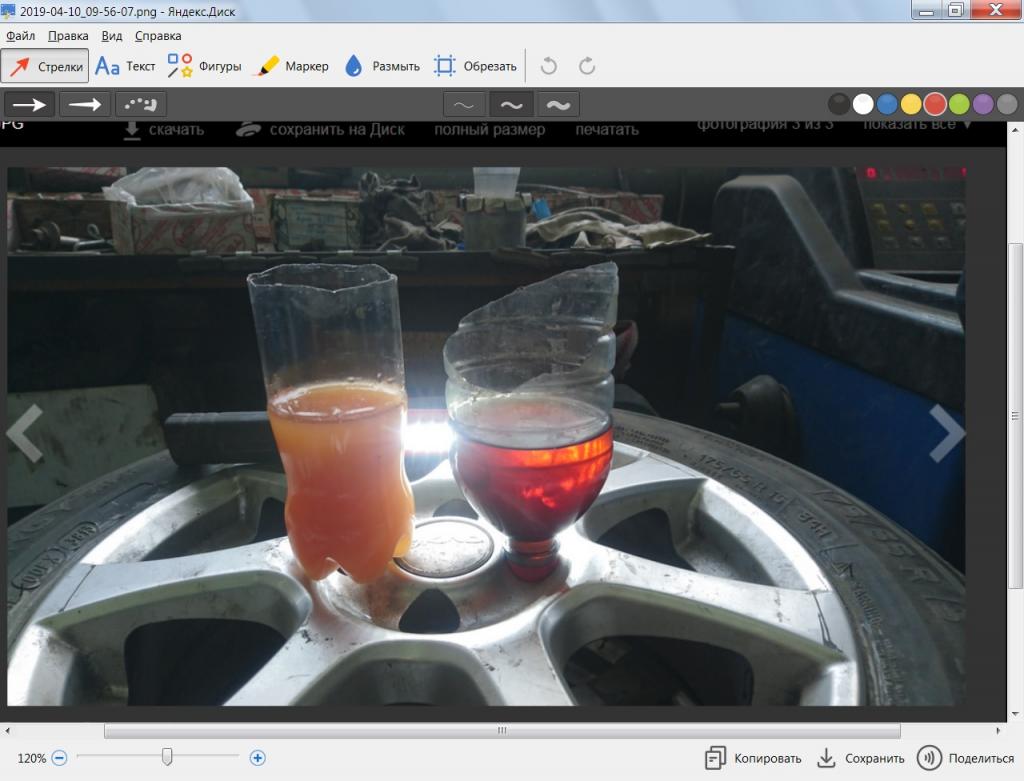Click сохранить на Диск in the image
Viewport: 1024px width, 781px height.
tap(321, 129)
